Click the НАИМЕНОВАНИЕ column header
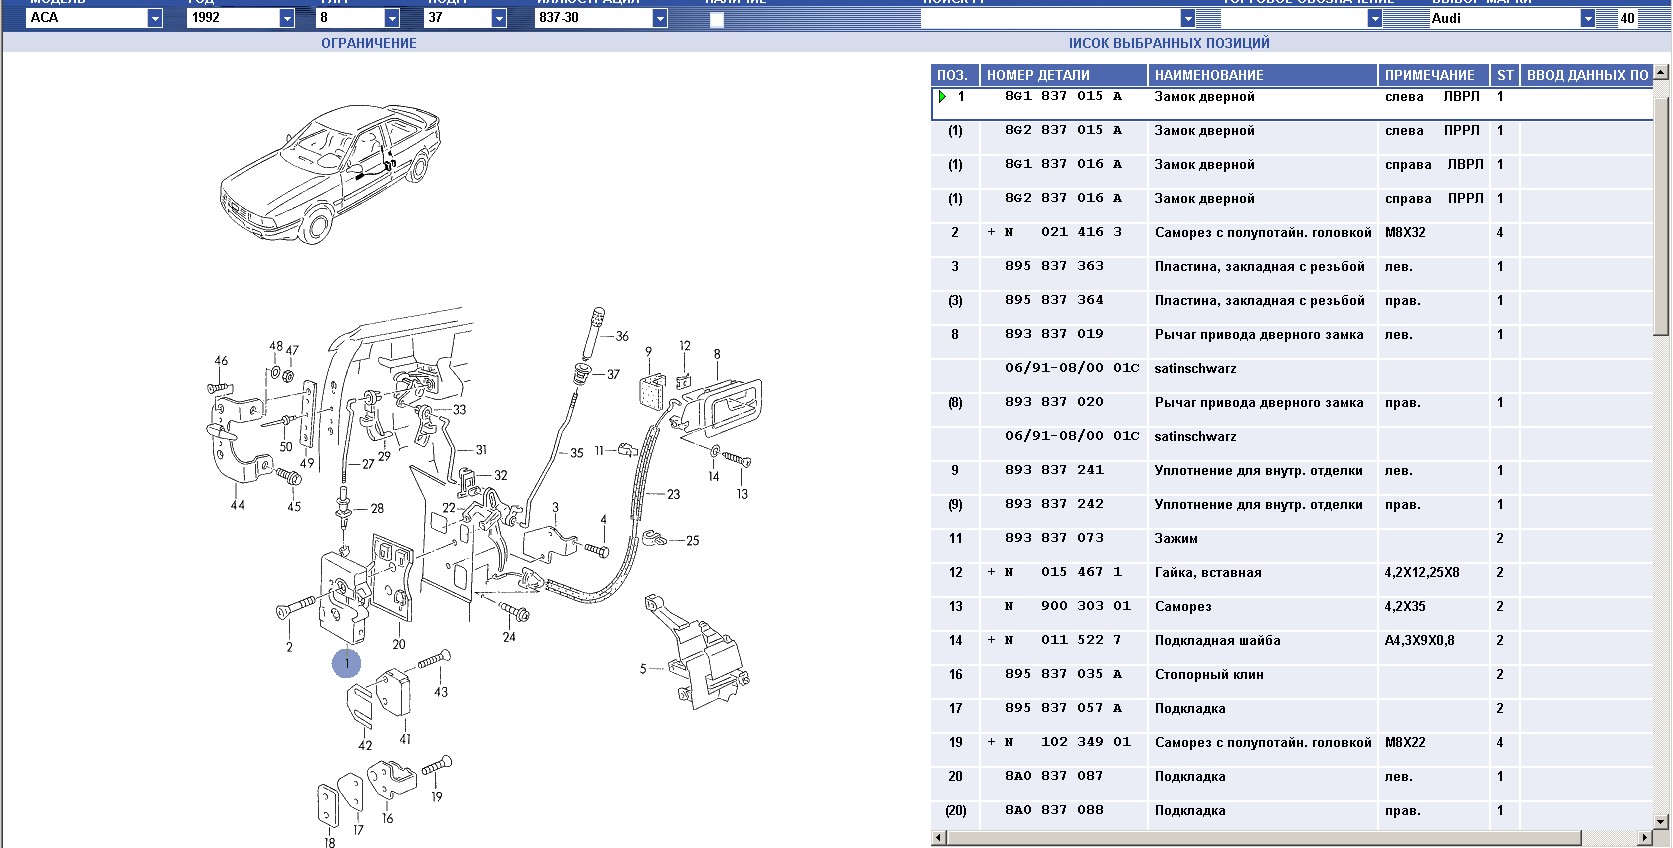 coord(1262,75)
